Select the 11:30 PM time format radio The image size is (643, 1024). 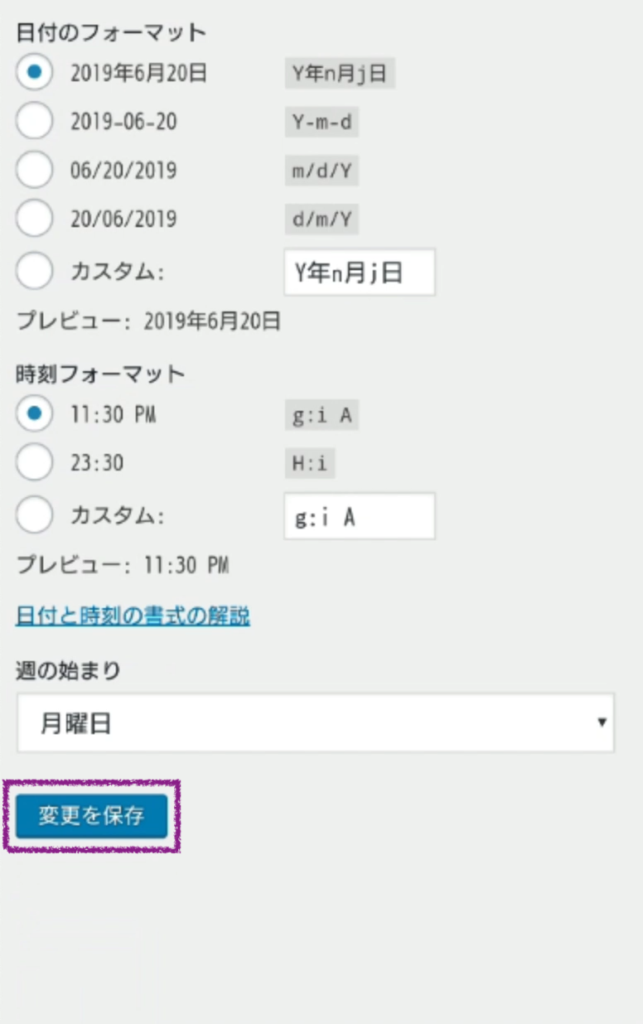pyautogui.click(x=35, y=413)
